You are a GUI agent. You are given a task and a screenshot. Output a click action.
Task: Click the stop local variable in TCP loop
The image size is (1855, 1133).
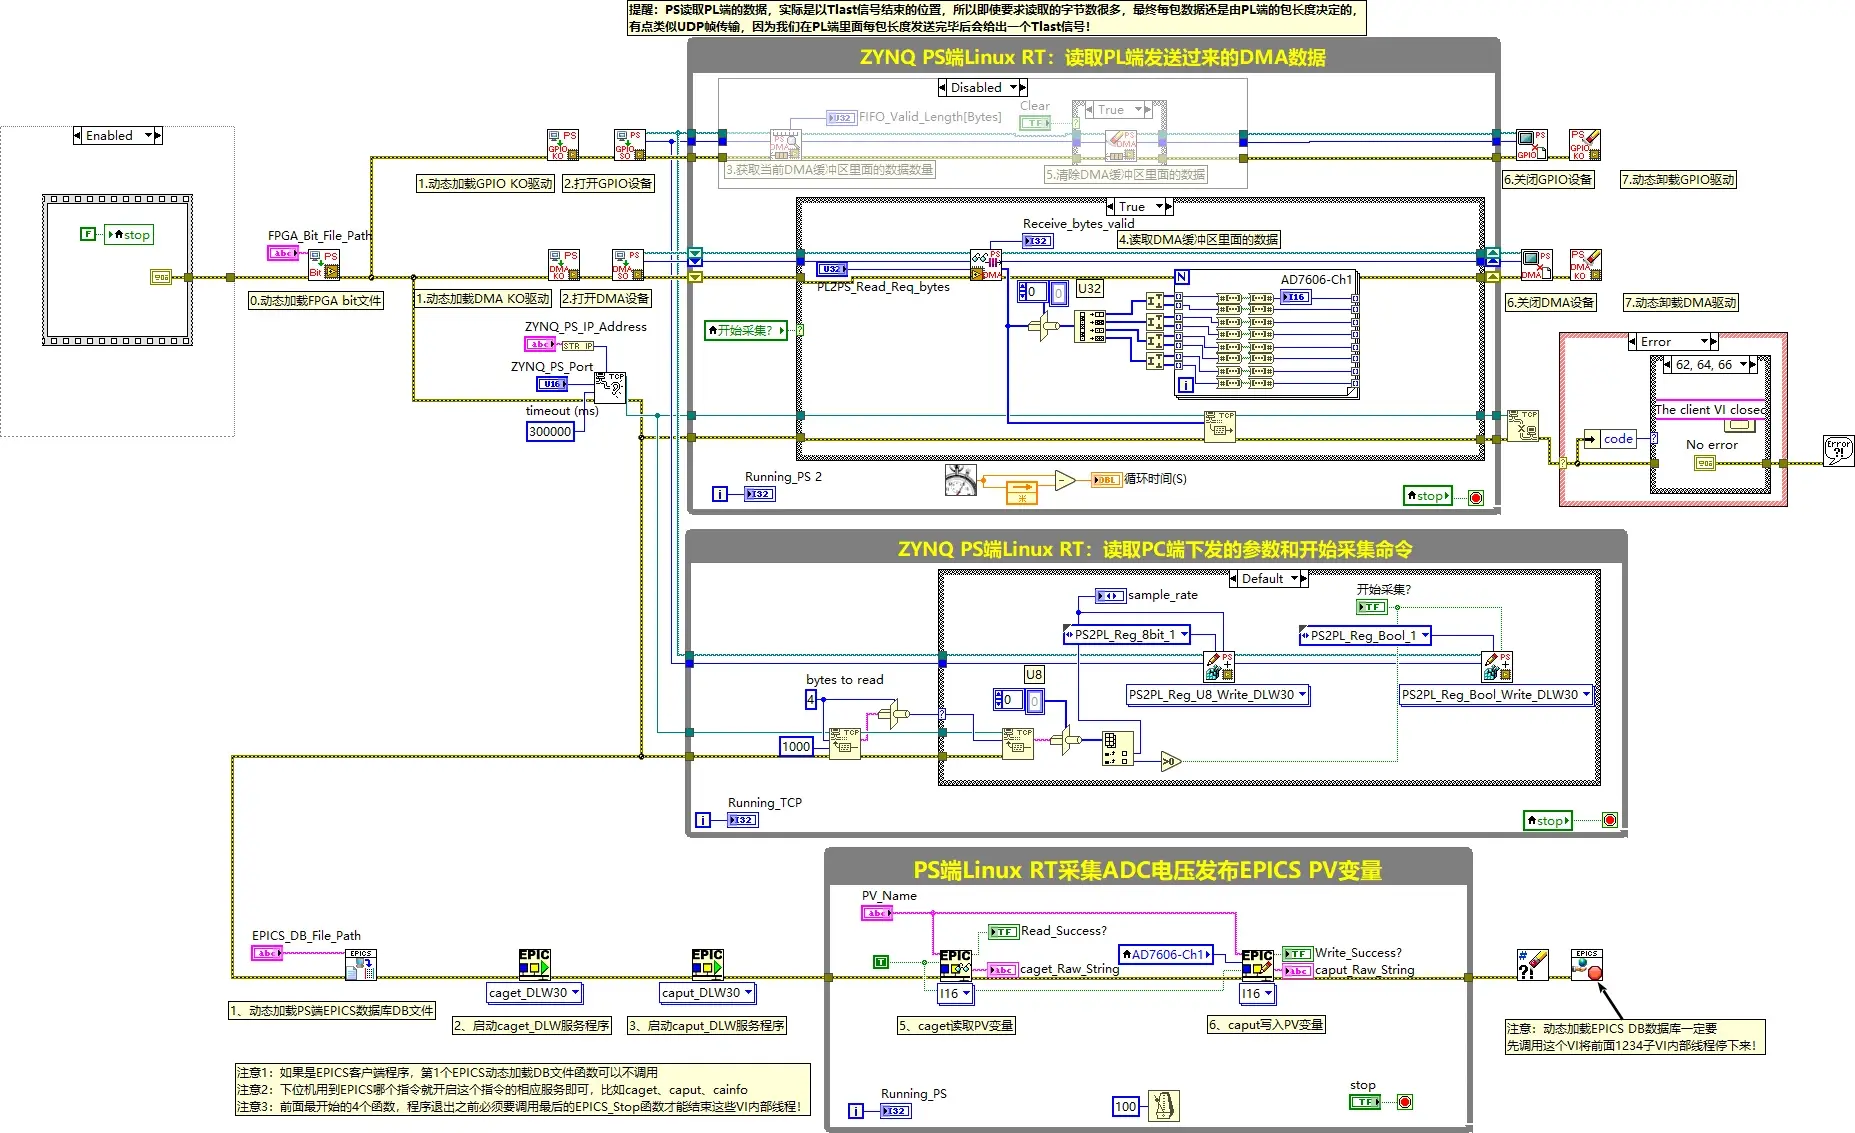coord(1548,821)
